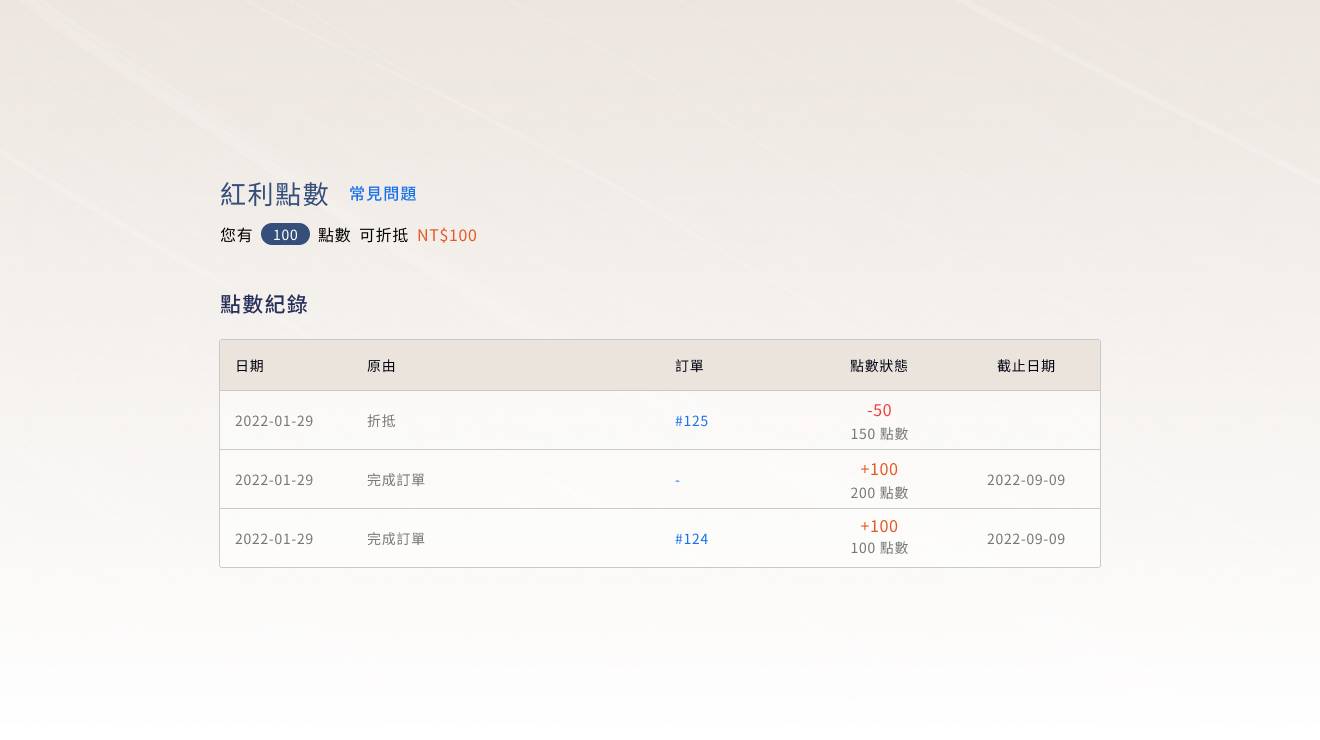Viewport: 1320px width, 740px height.
Task: Click the 截止日期 column header
Action: [x=1026, y=366]
